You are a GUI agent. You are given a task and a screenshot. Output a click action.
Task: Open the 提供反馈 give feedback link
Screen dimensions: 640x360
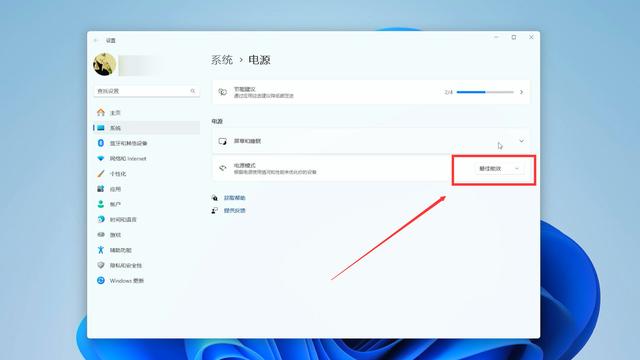pos(234,211)
